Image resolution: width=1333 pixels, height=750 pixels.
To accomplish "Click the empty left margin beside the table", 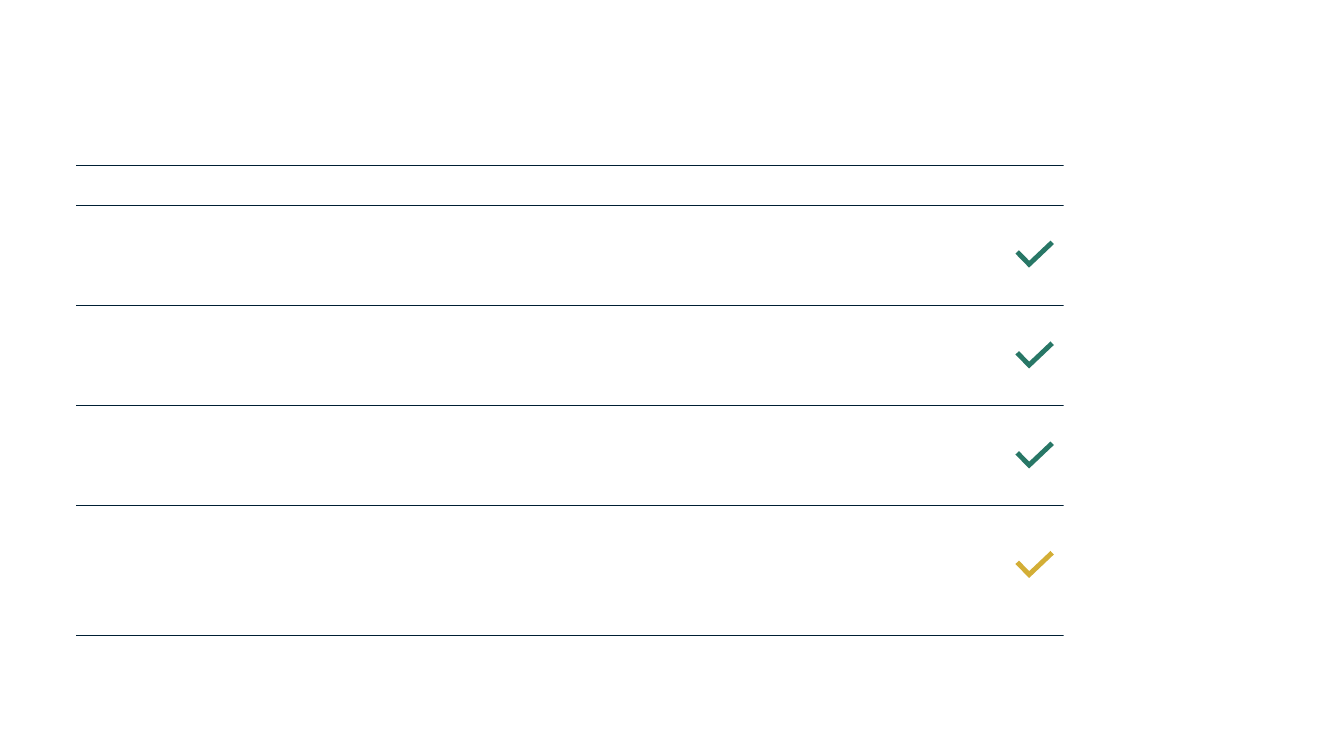I will point(37,400).
